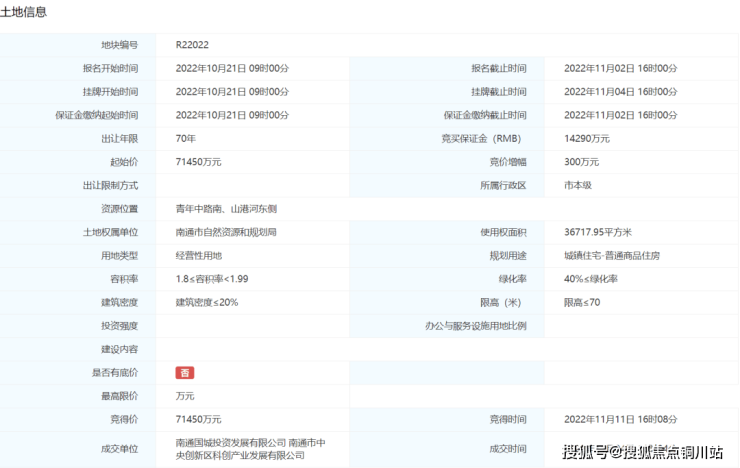Select the district value "市本级"

(x=579, y=185)
